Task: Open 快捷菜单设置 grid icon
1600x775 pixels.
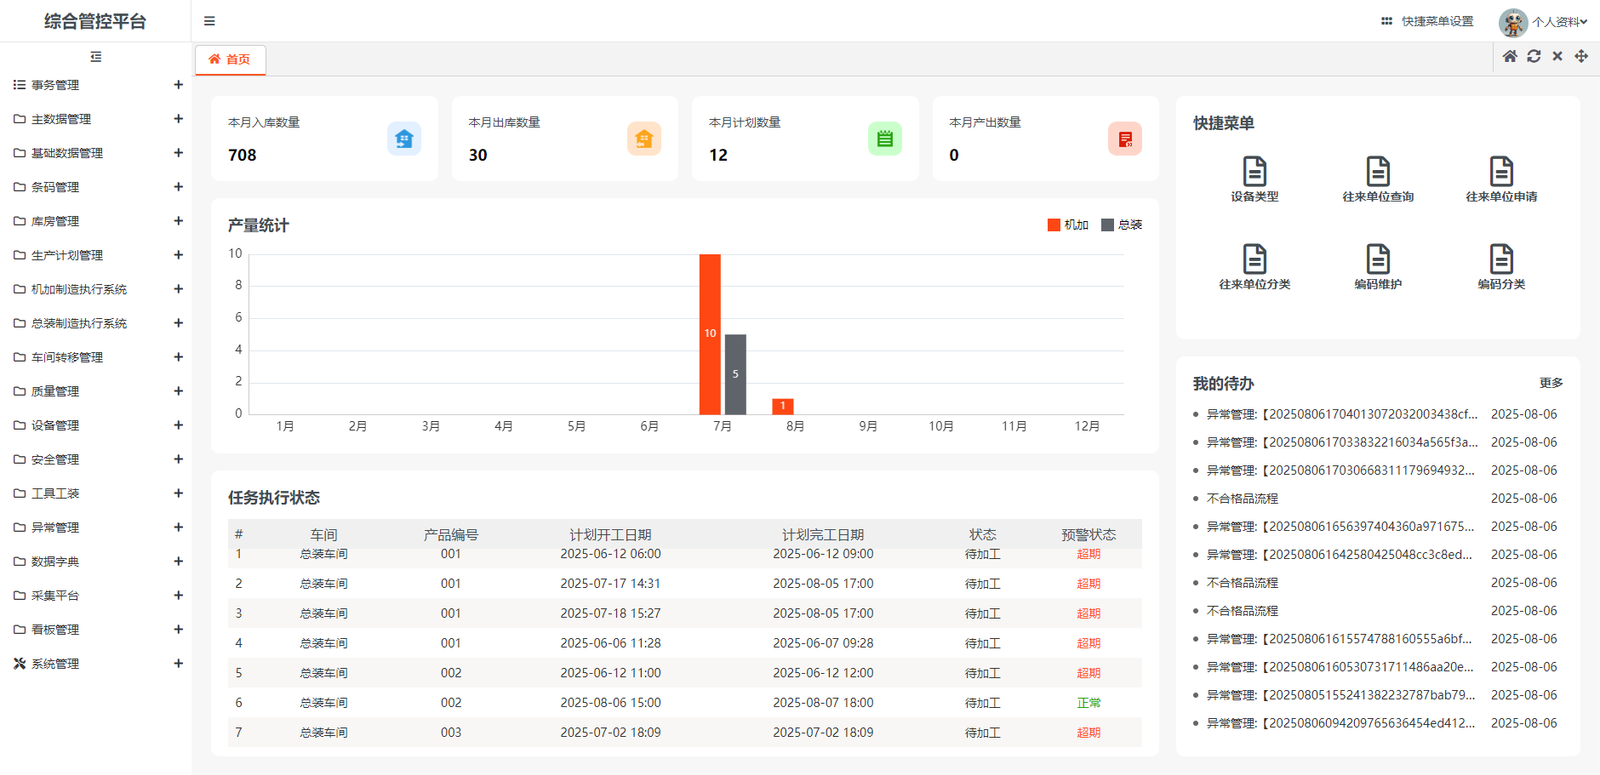Action: 1386,21
